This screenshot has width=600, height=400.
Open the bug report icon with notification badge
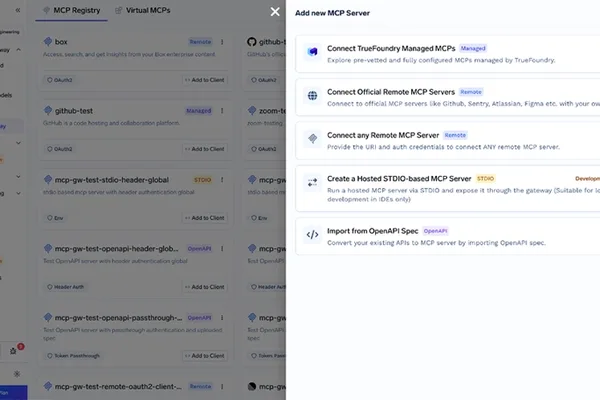pyautogui.click(x=13, y=351)
